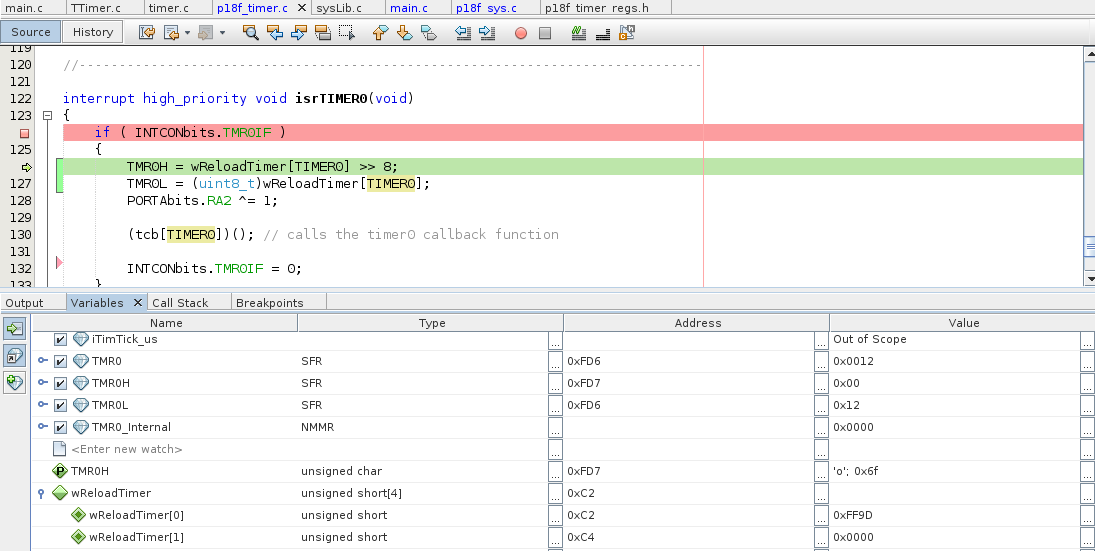Toggle checkbox for TMR0_Internal row
1095x551 pixels.
pos(61,427)
